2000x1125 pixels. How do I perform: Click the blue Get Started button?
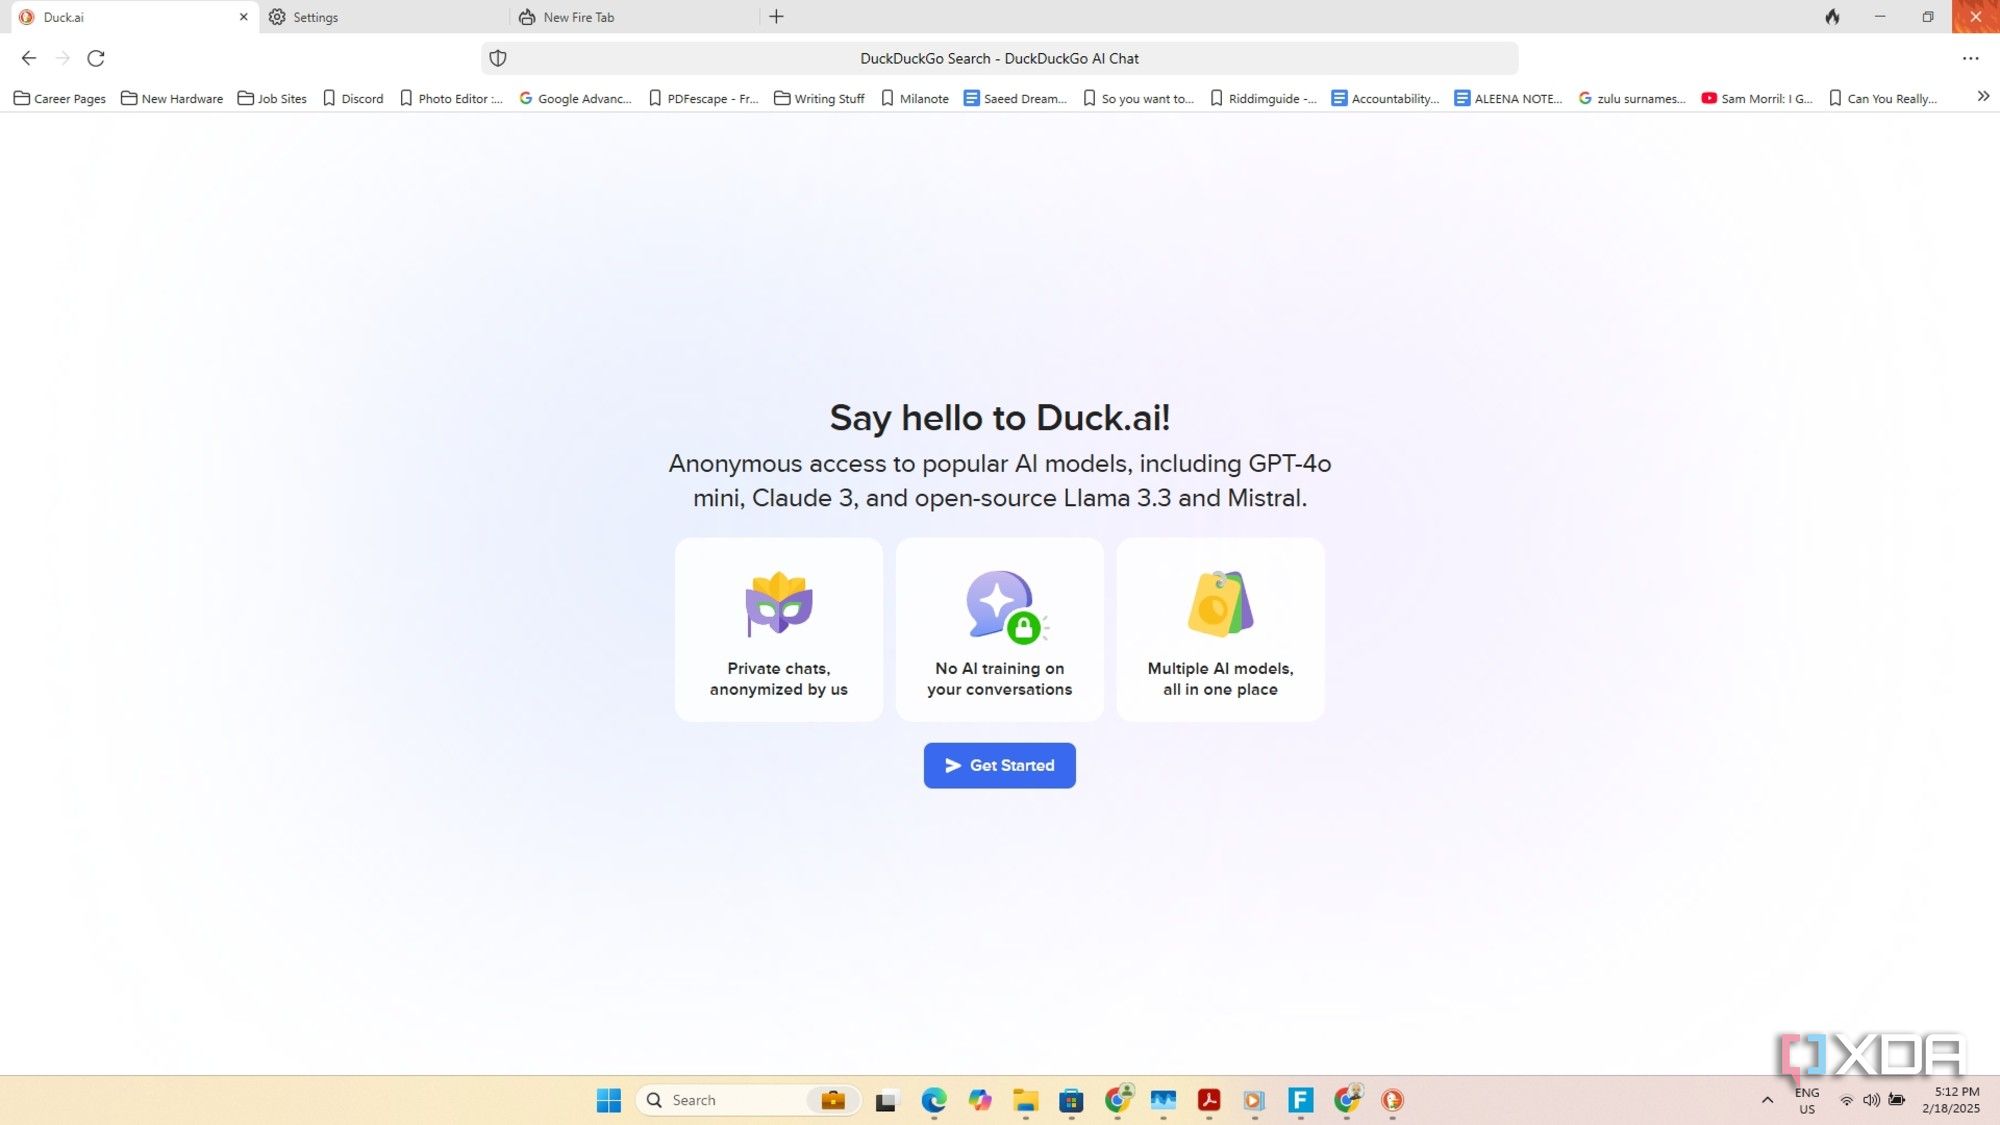999,765
